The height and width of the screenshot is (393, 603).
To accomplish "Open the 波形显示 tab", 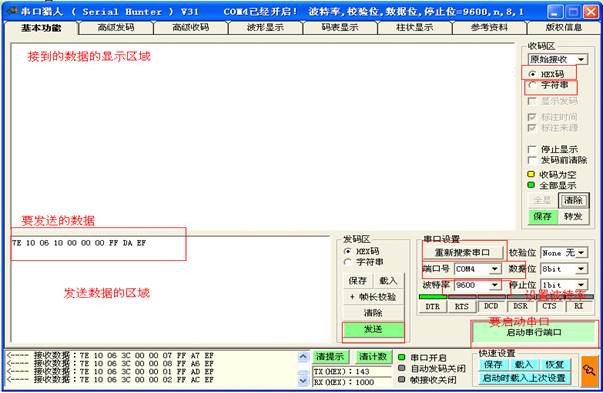I will click(265, 28).
